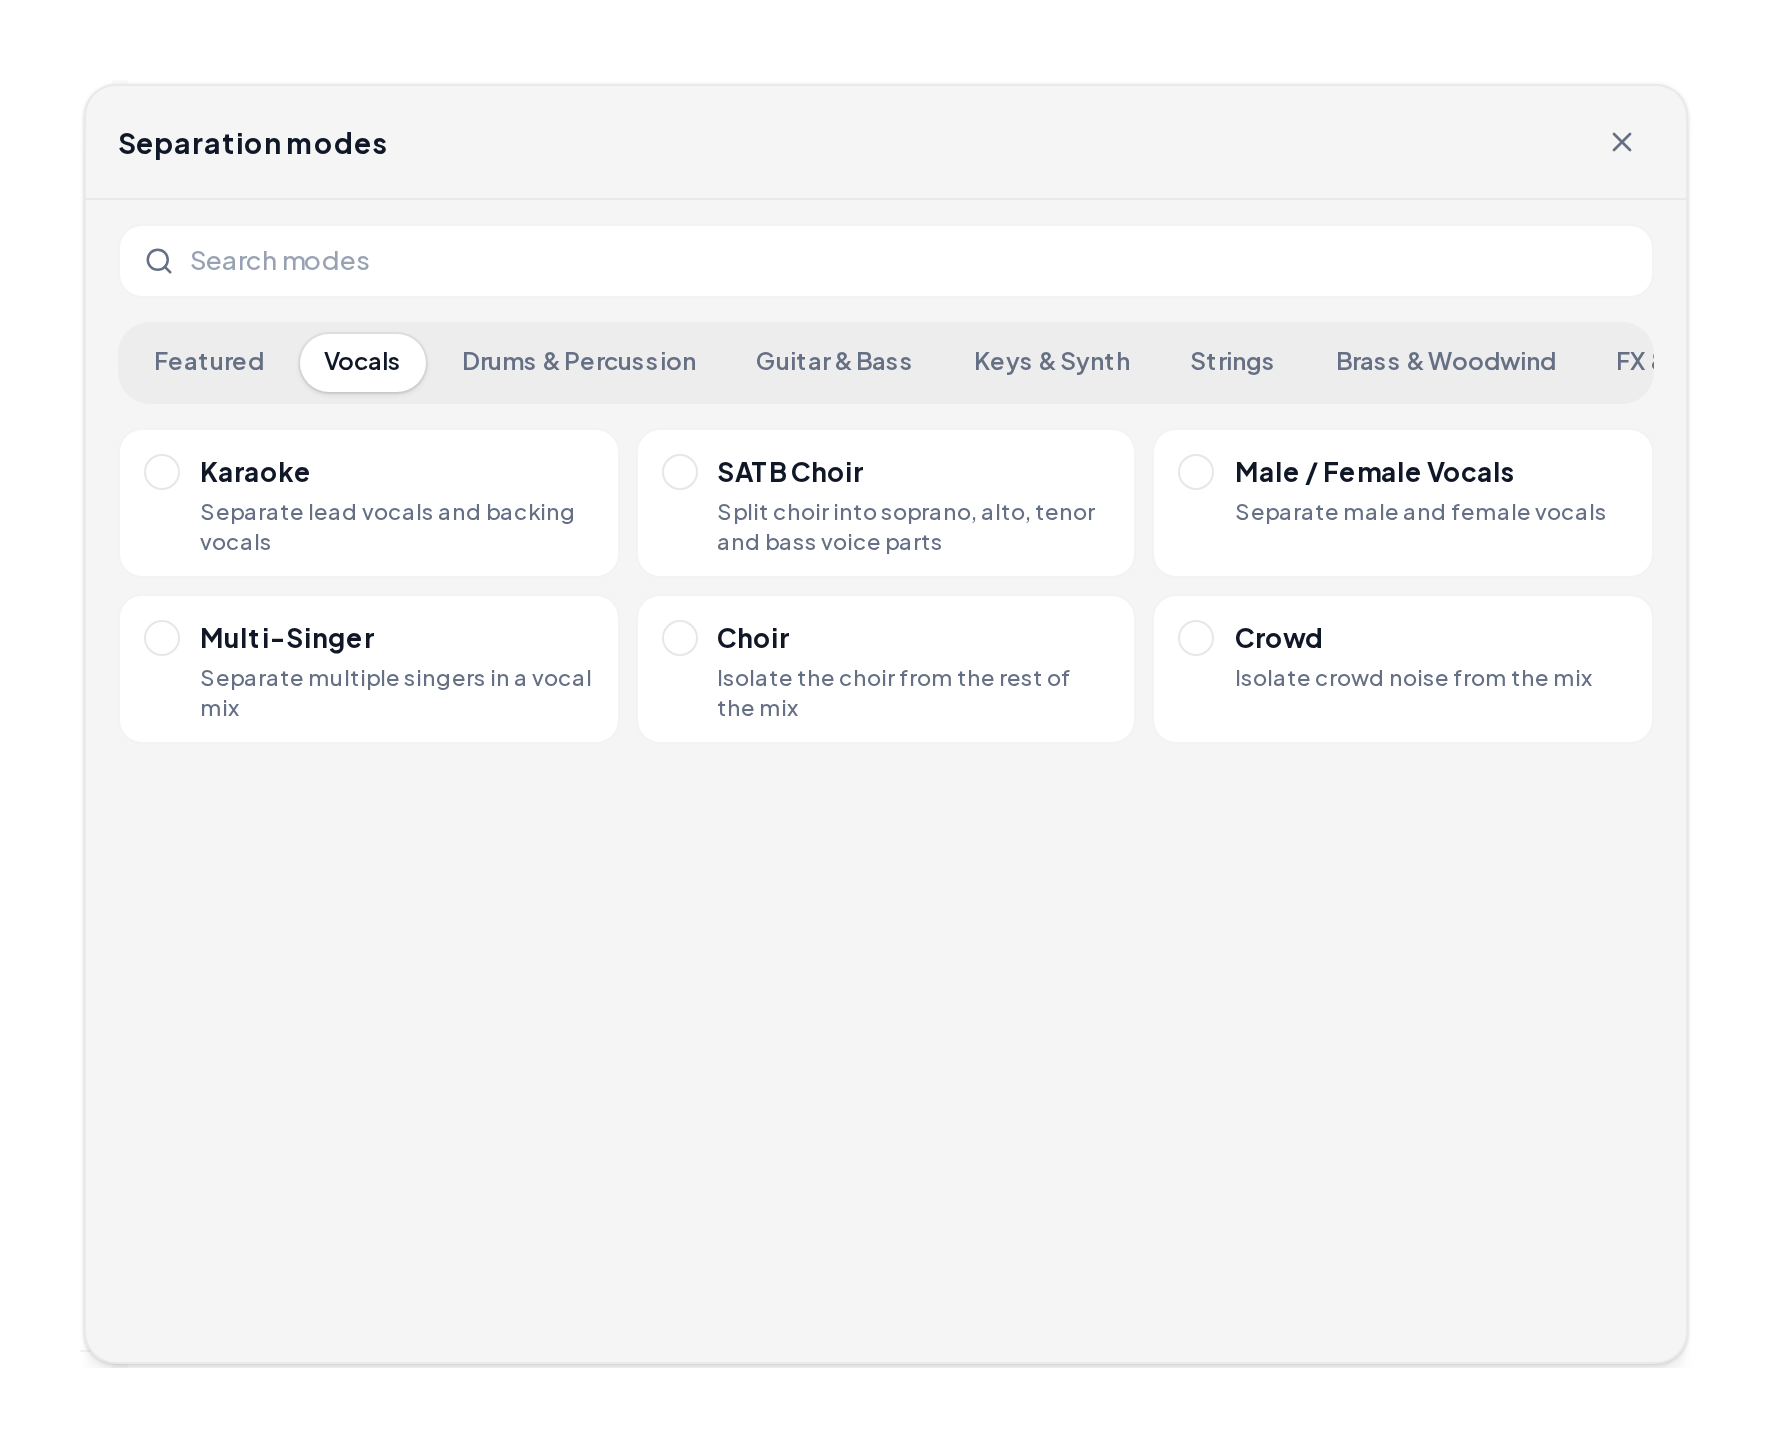Click the Karaoke mode title

(x=255, y=472)
